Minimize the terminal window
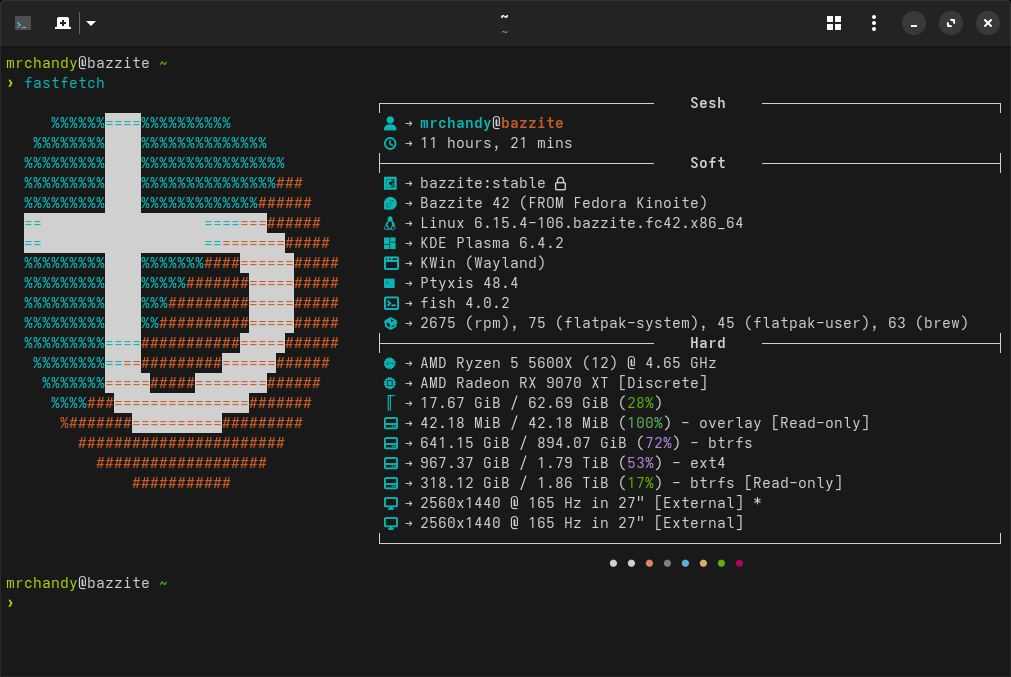Viewport: 1011px width, 677px height. 914,24
